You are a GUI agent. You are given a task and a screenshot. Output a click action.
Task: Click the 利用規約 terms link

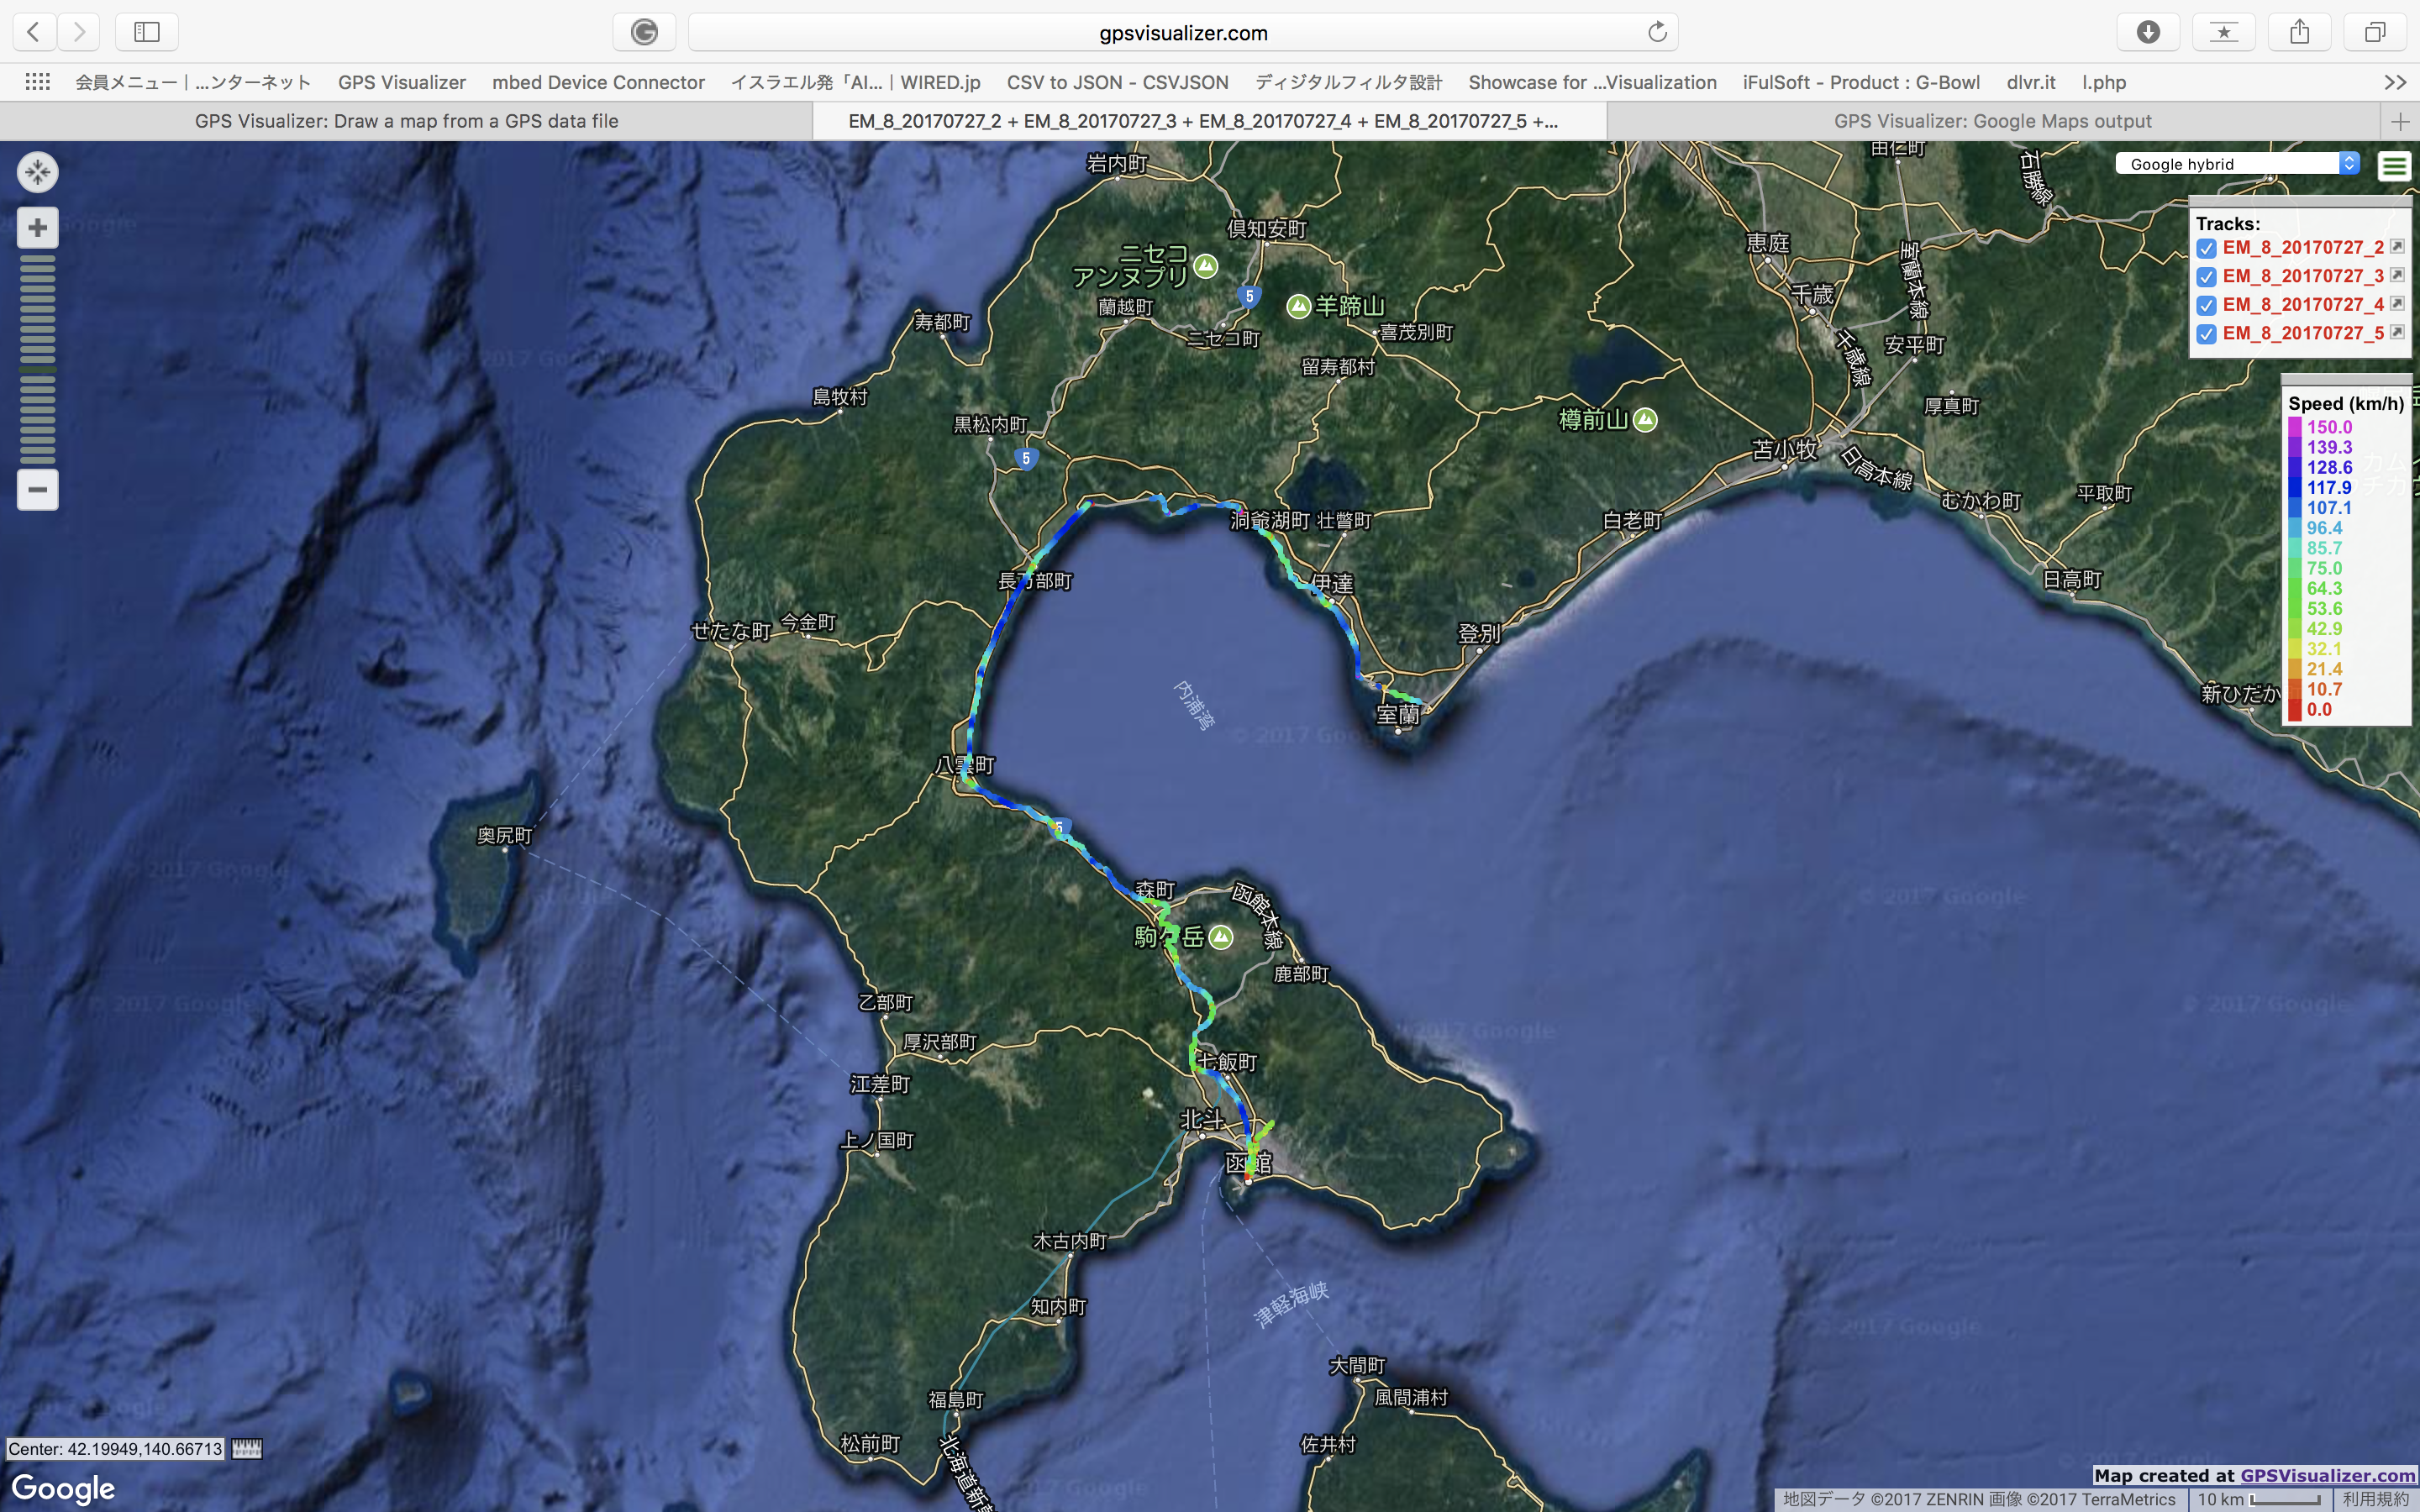[x=2375, y=1499]
